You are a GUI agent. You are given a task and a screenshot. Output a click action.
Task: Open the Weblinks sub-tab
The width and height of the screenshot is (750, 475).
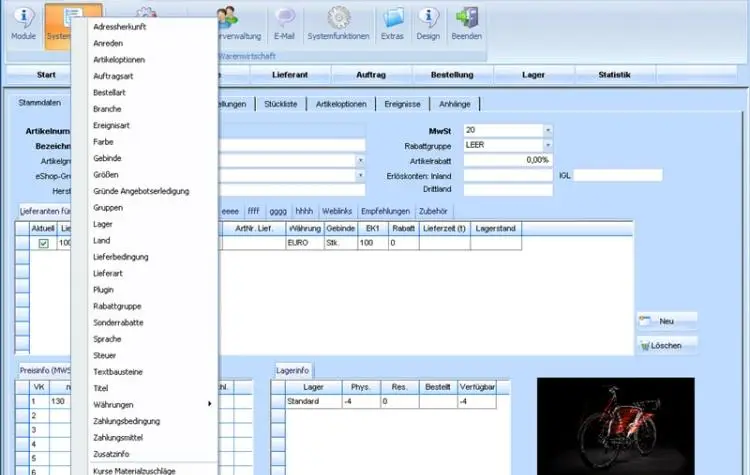(x=337, y=211)
